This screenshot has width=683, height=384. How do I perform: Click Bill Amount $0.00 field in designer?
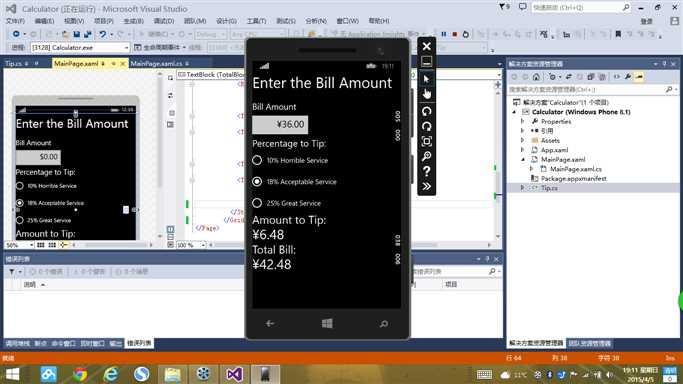tap(38, 157)
